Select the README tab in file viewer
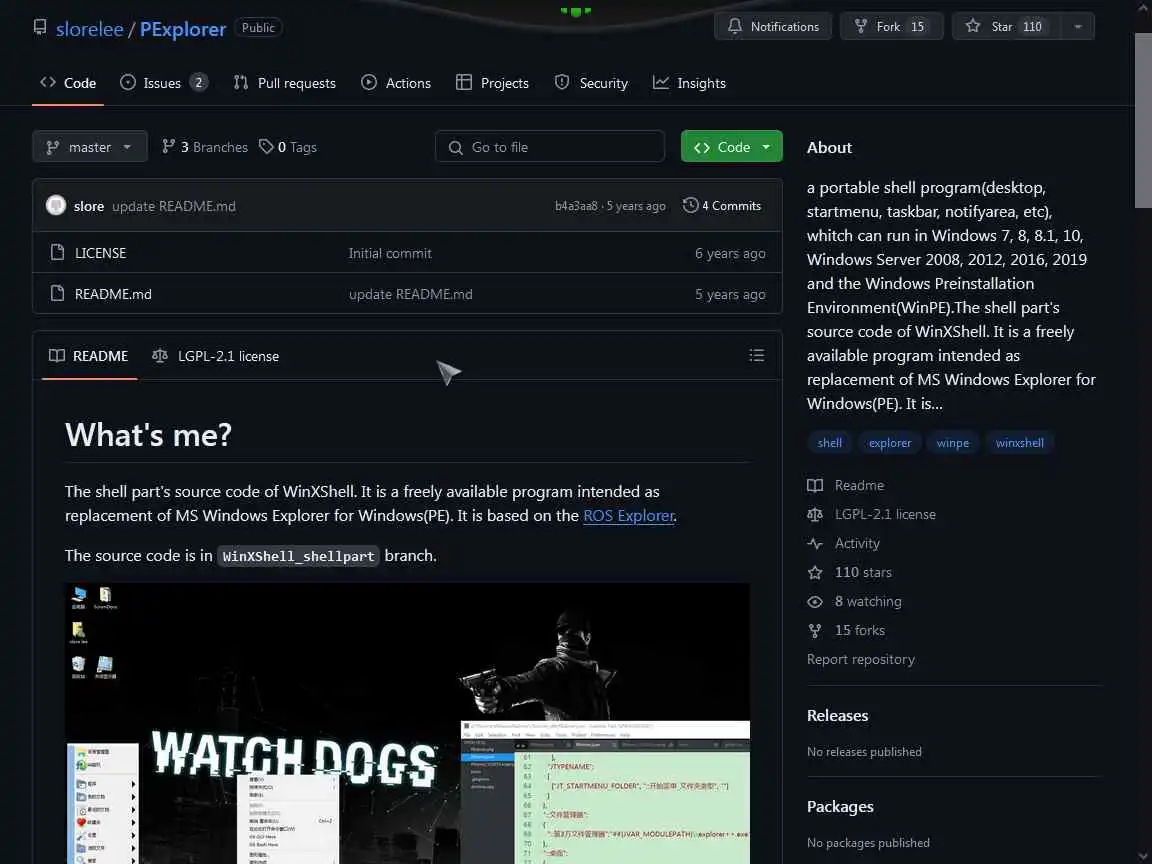This screenshot has height=864, width=1152. (89, 356)
